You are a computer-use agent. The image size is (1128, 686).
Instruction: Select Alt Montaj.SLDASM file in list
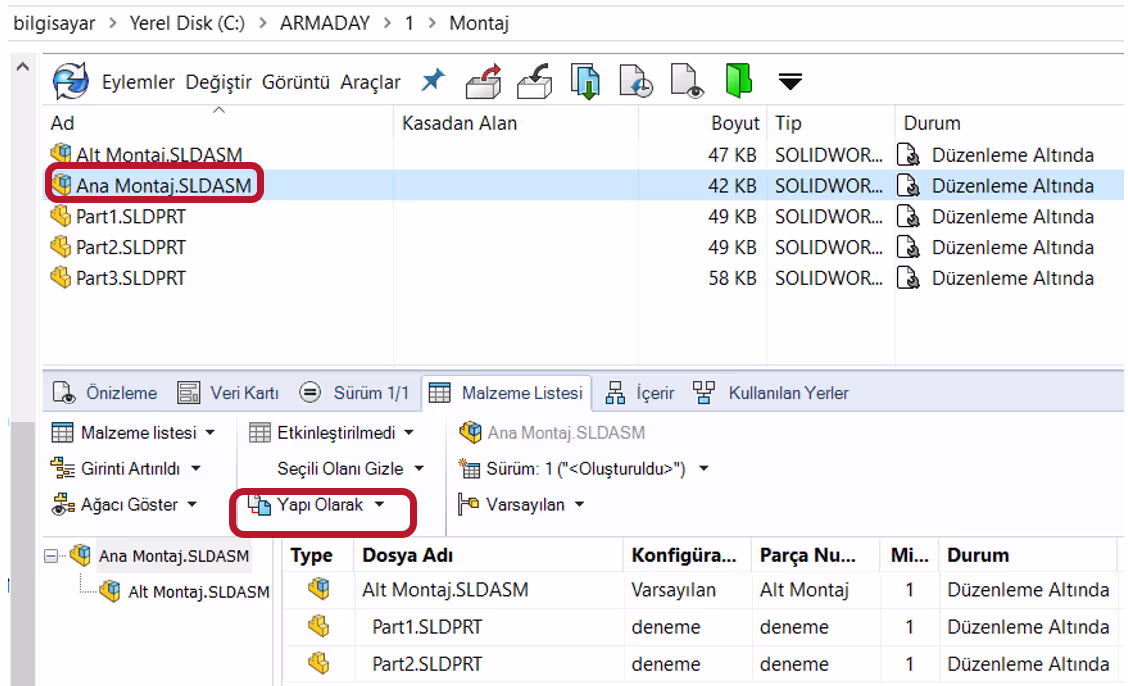click(x=159, y=155)
